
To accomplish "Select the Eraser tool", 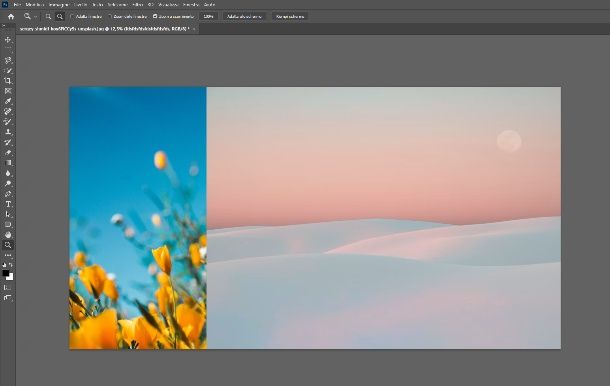I will click(8, 153).
